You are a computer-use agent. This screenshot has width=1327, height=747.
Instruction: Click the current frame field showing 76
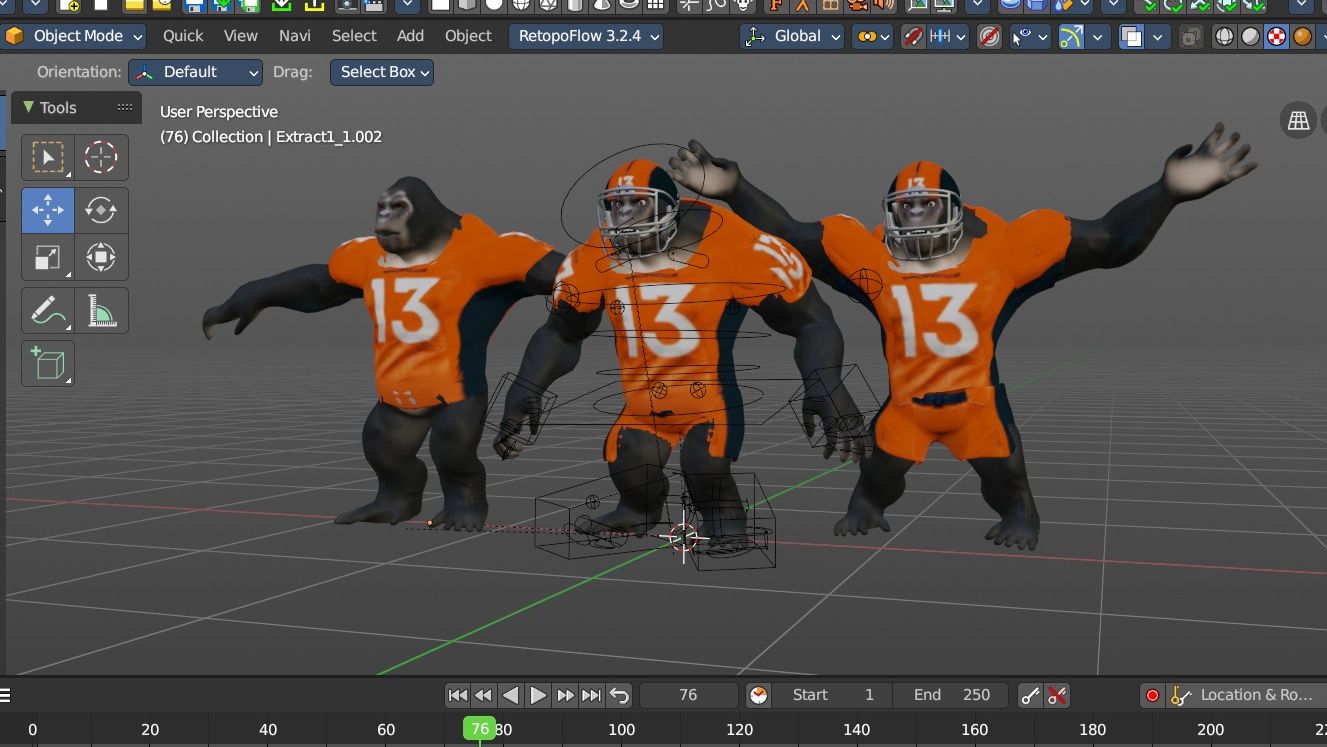pos(688,695)
